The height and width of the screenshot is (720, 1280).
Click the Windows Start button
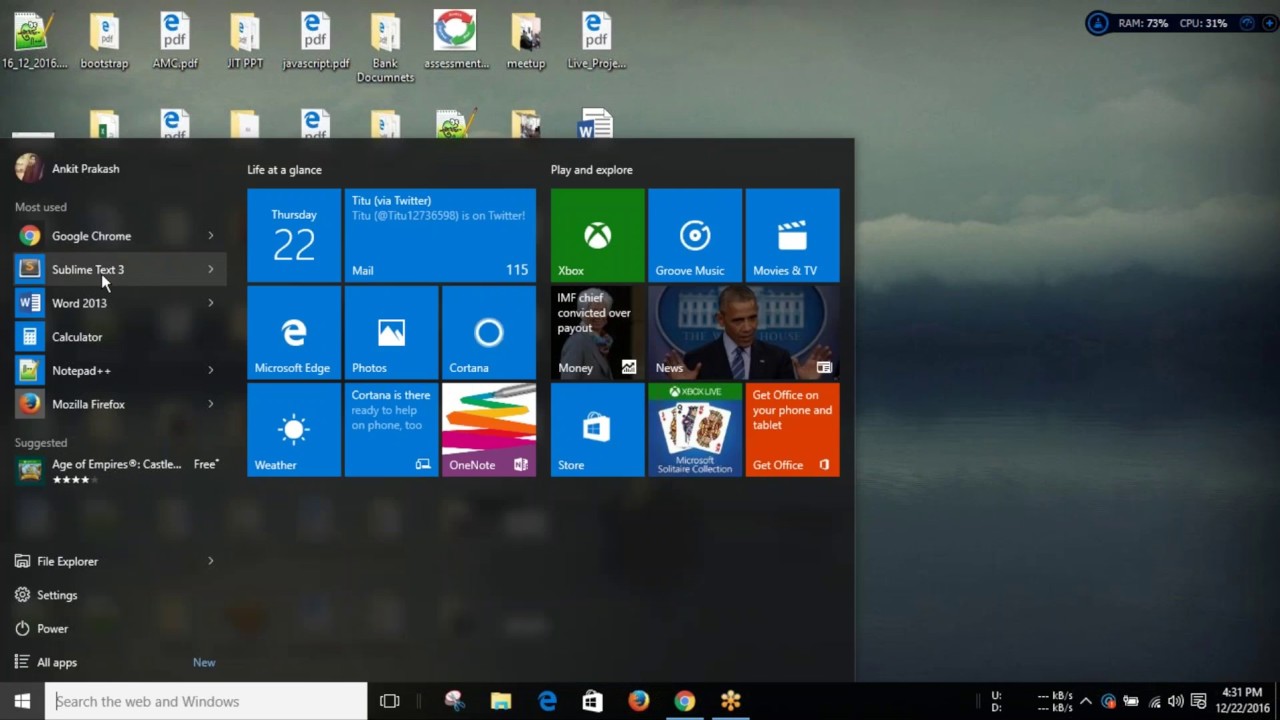coord(22,701)
